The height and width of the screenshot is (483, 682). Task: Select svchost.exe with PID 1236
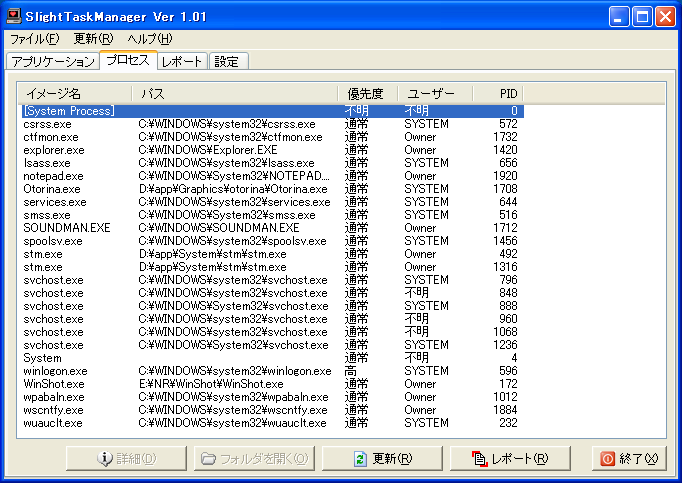[x=273, y=345]
